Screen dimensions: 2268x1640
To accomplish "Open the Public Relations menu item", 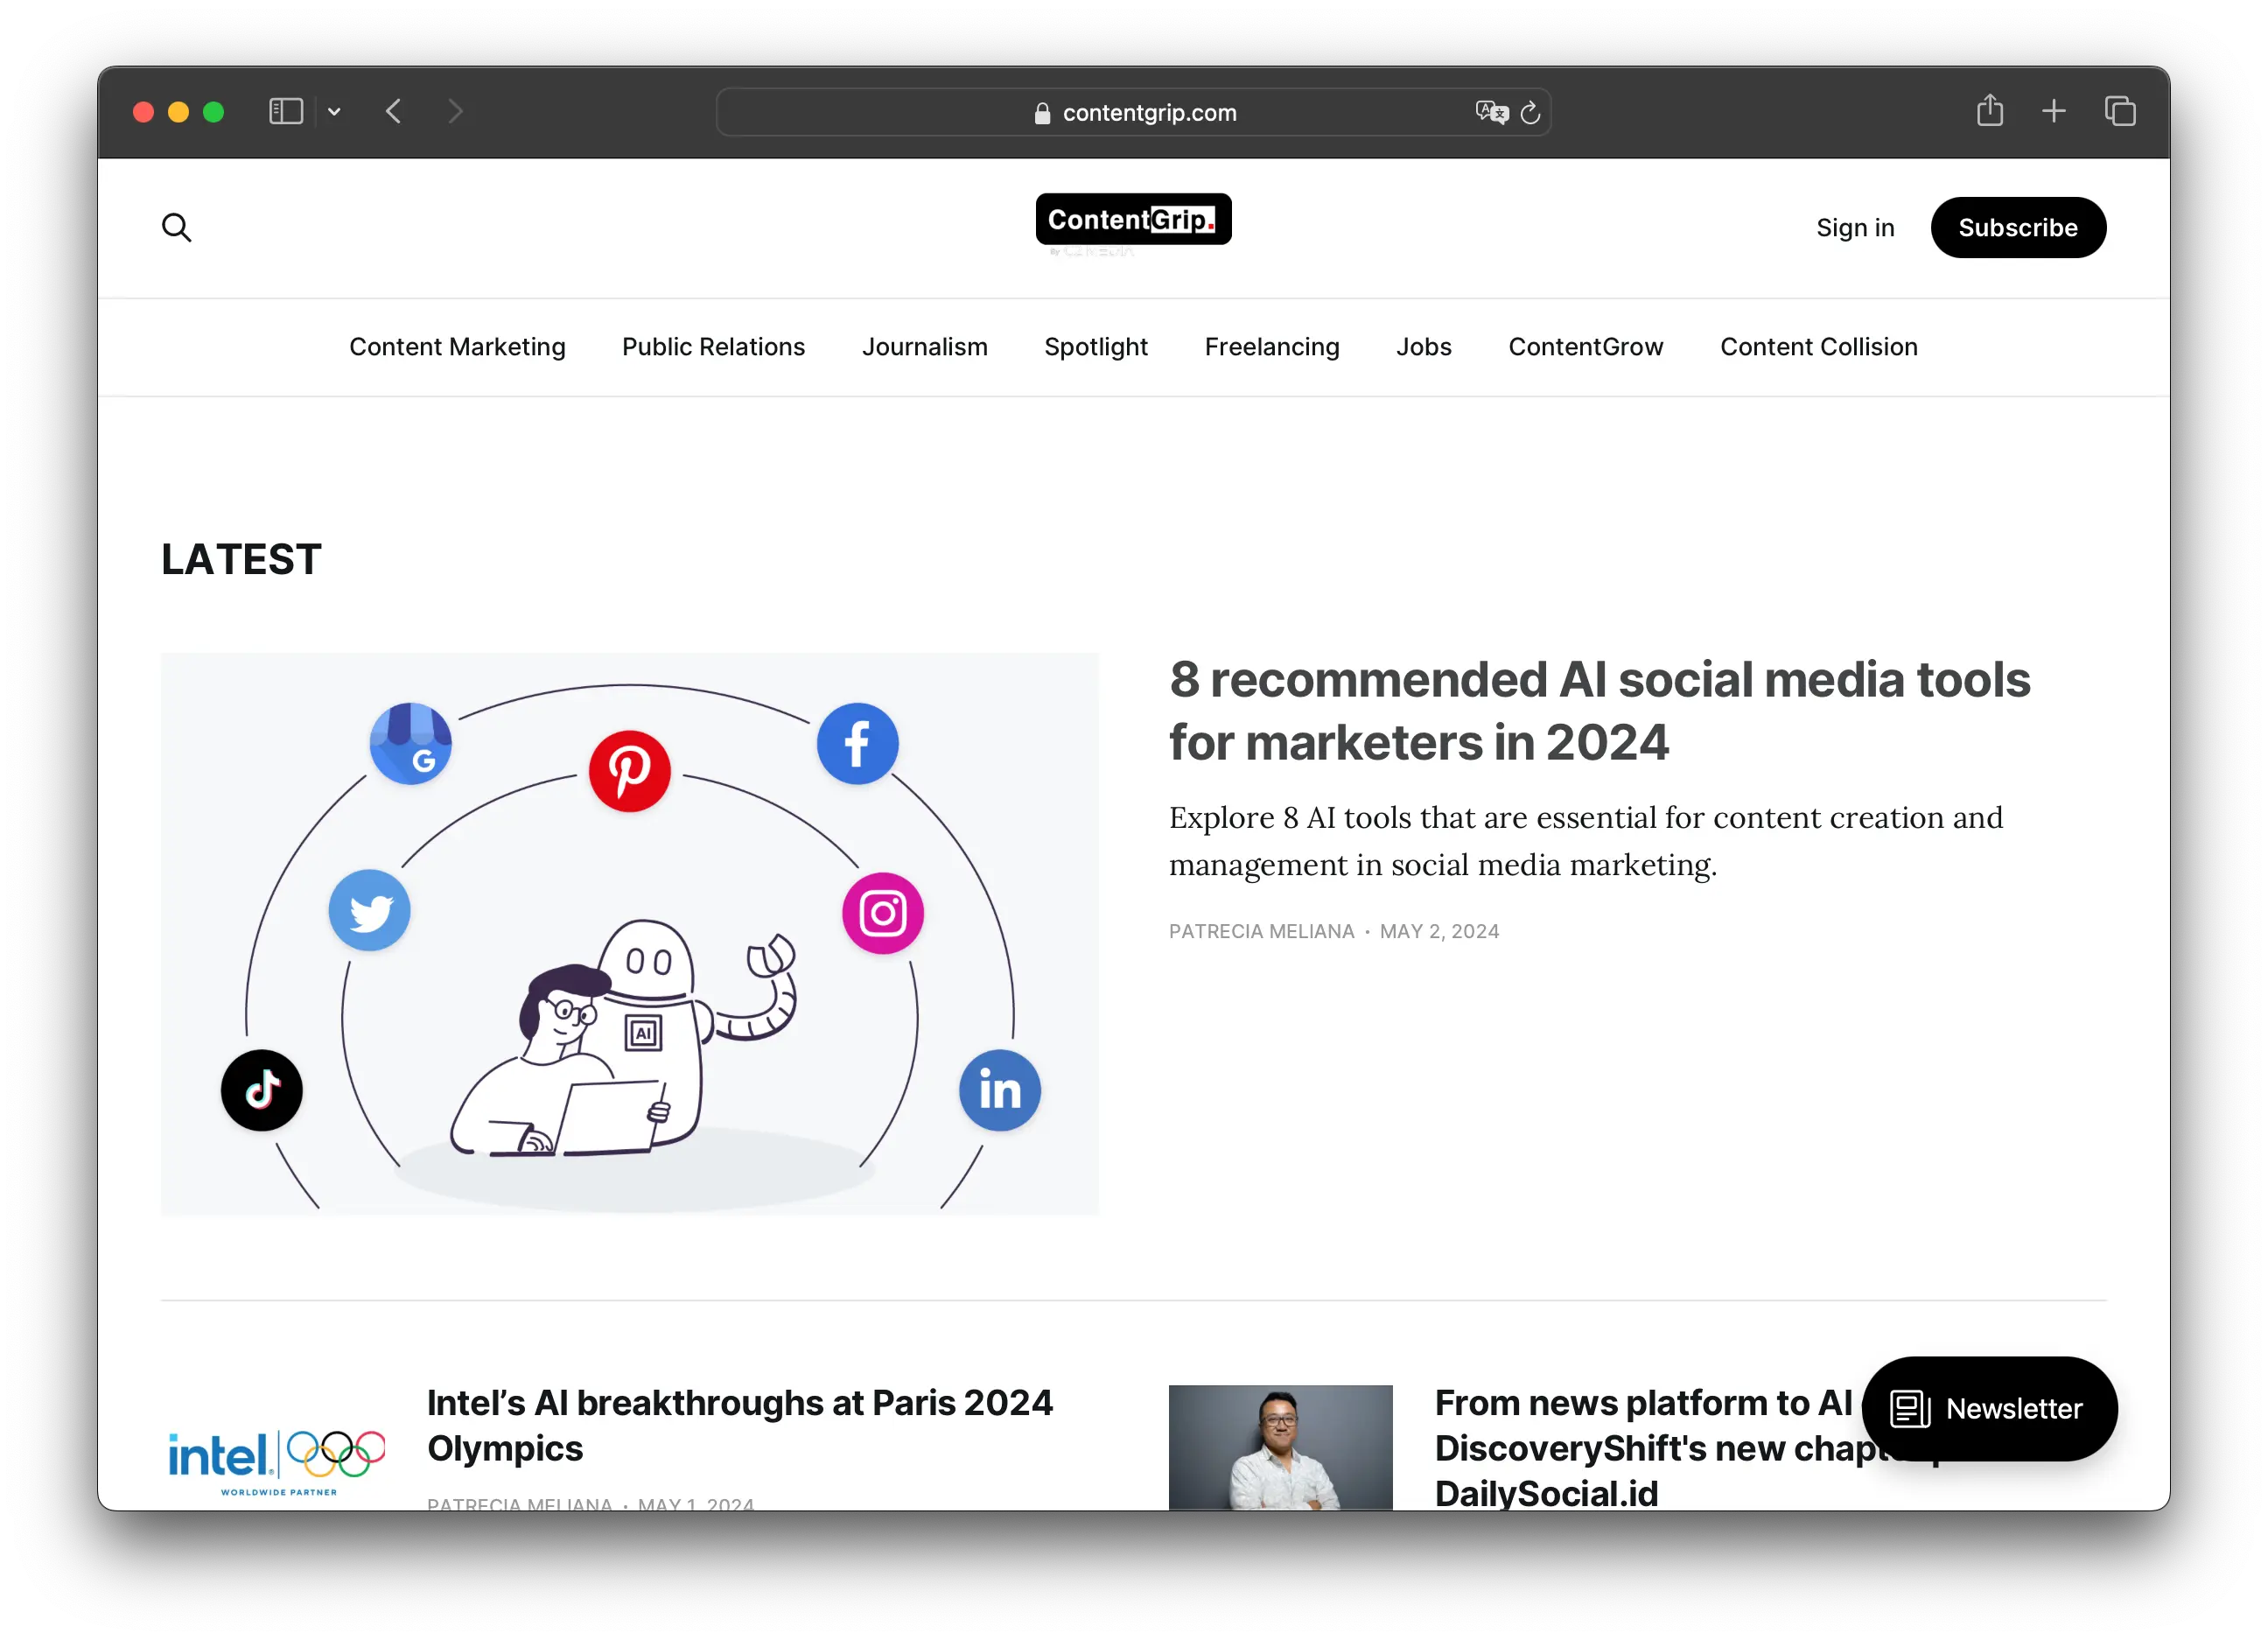I will tap(713, 347).
